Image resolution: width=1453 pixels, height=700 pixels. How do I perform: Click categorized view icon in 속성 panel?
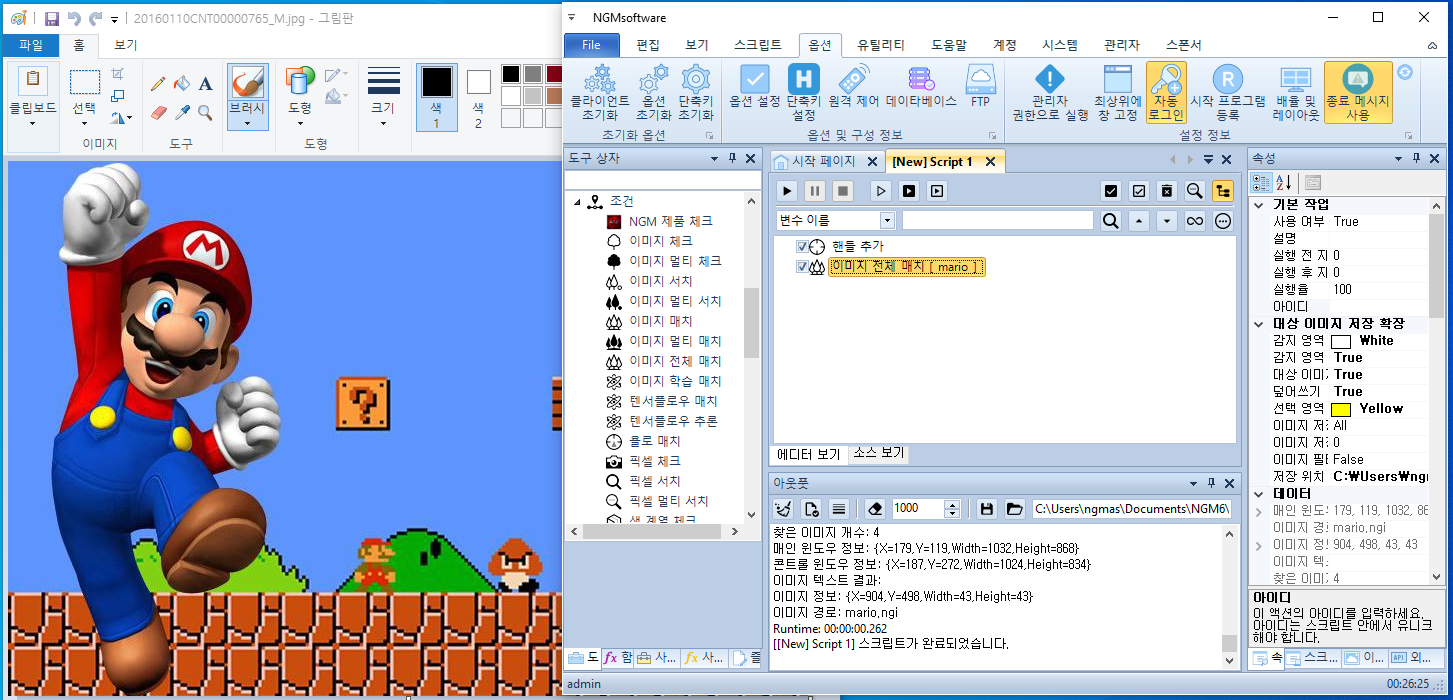tap(1262, 182)
